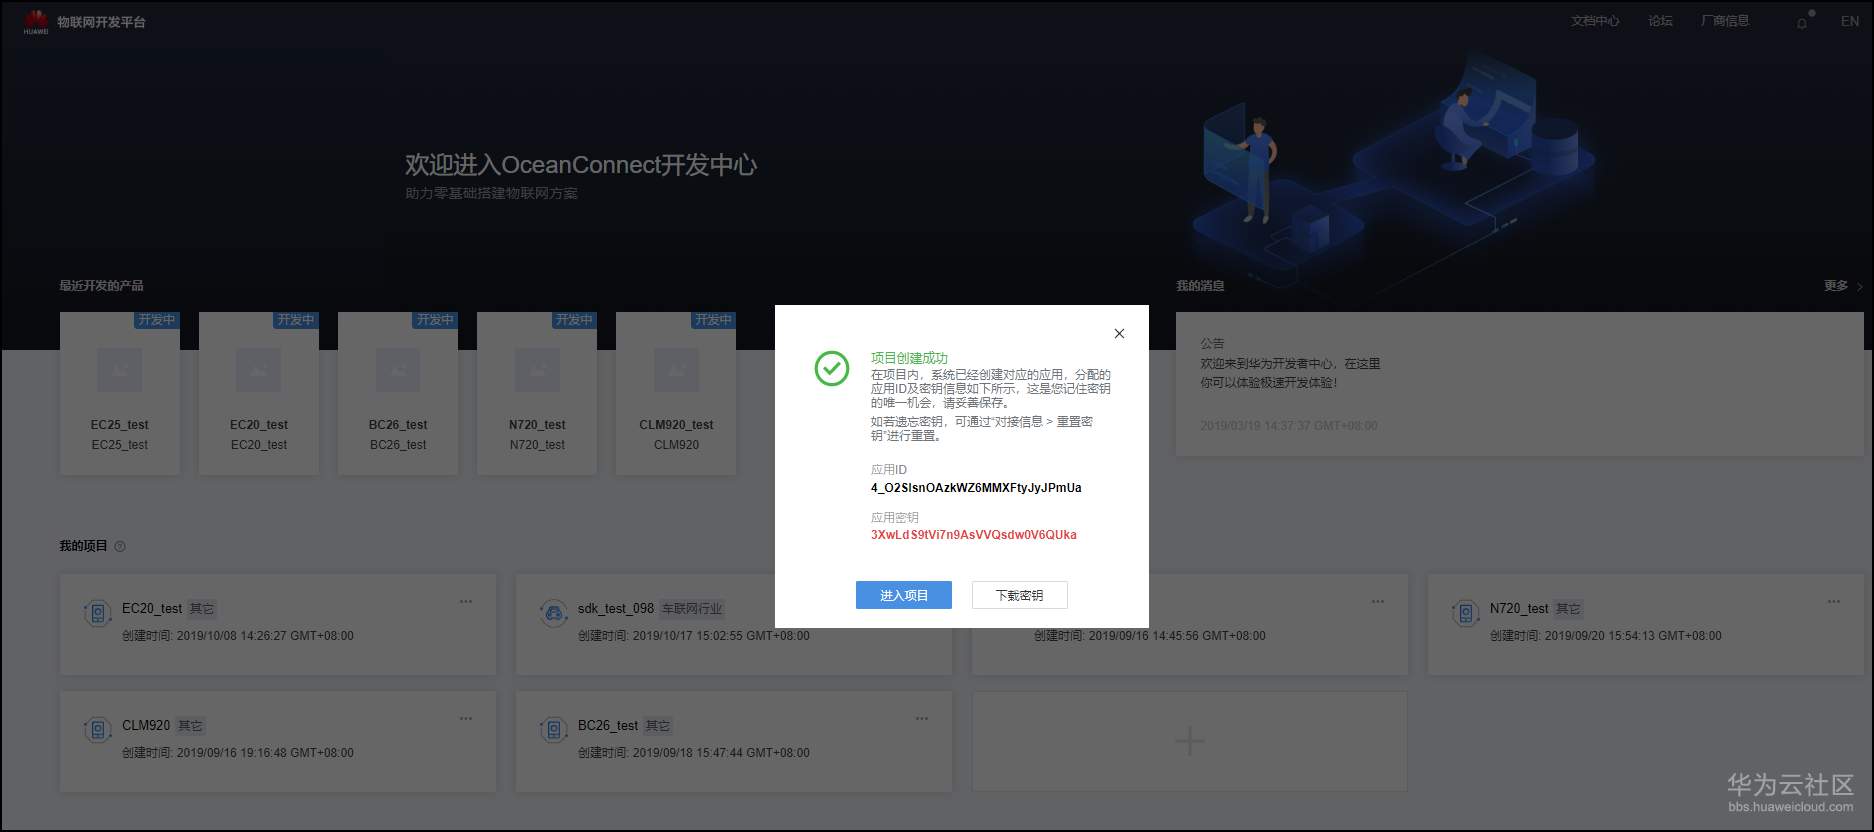Open 论坛 in top navigation
Screen dimensions: 1874x832
point(1660,21)
